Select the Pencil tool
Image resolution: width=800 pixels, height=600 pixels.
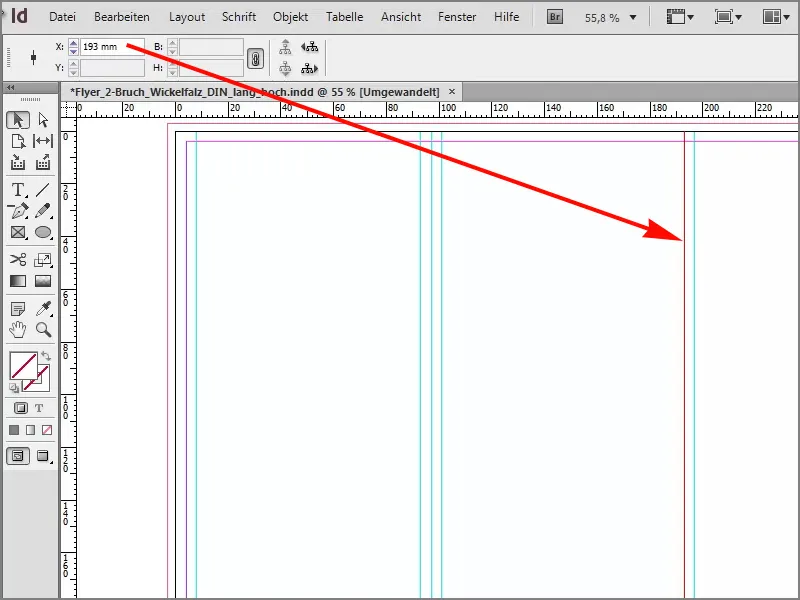[43, 211]
